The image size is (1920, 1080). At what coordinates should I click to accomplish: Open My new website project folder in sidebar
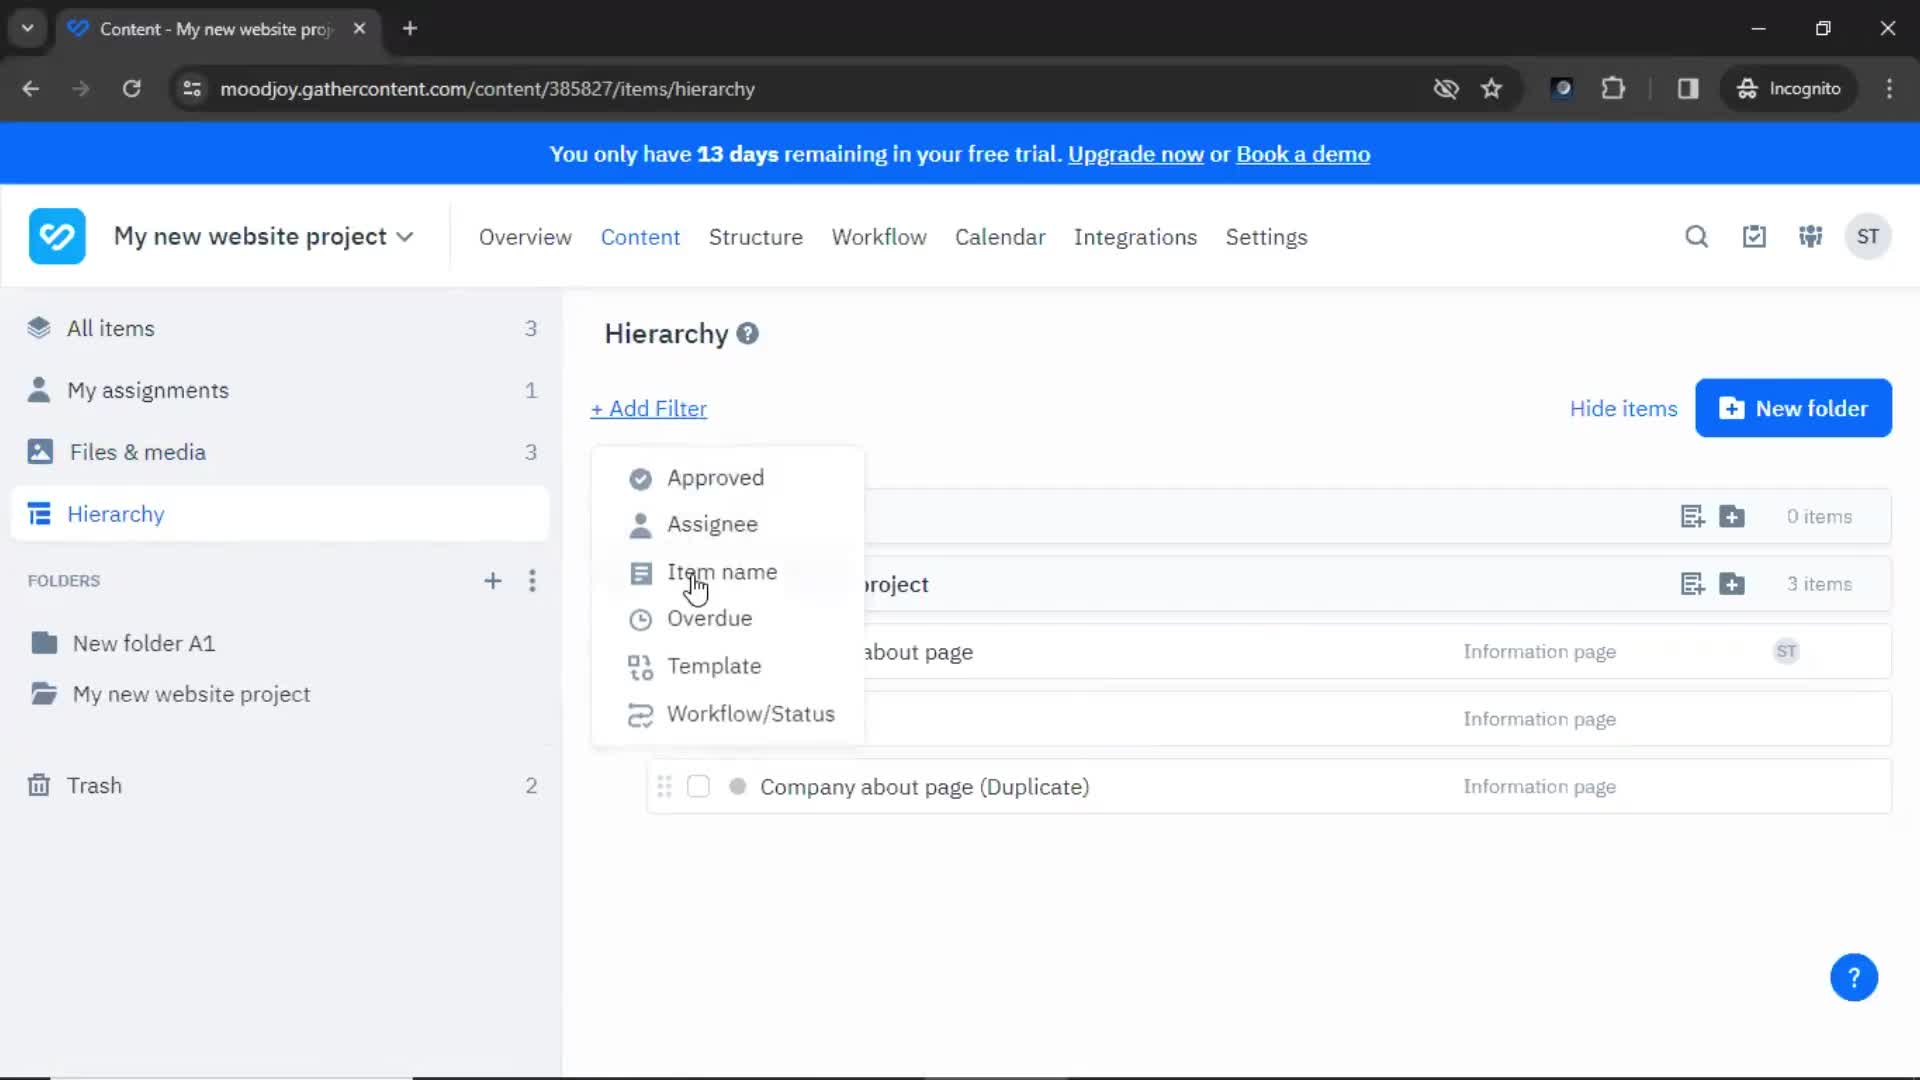190,695
